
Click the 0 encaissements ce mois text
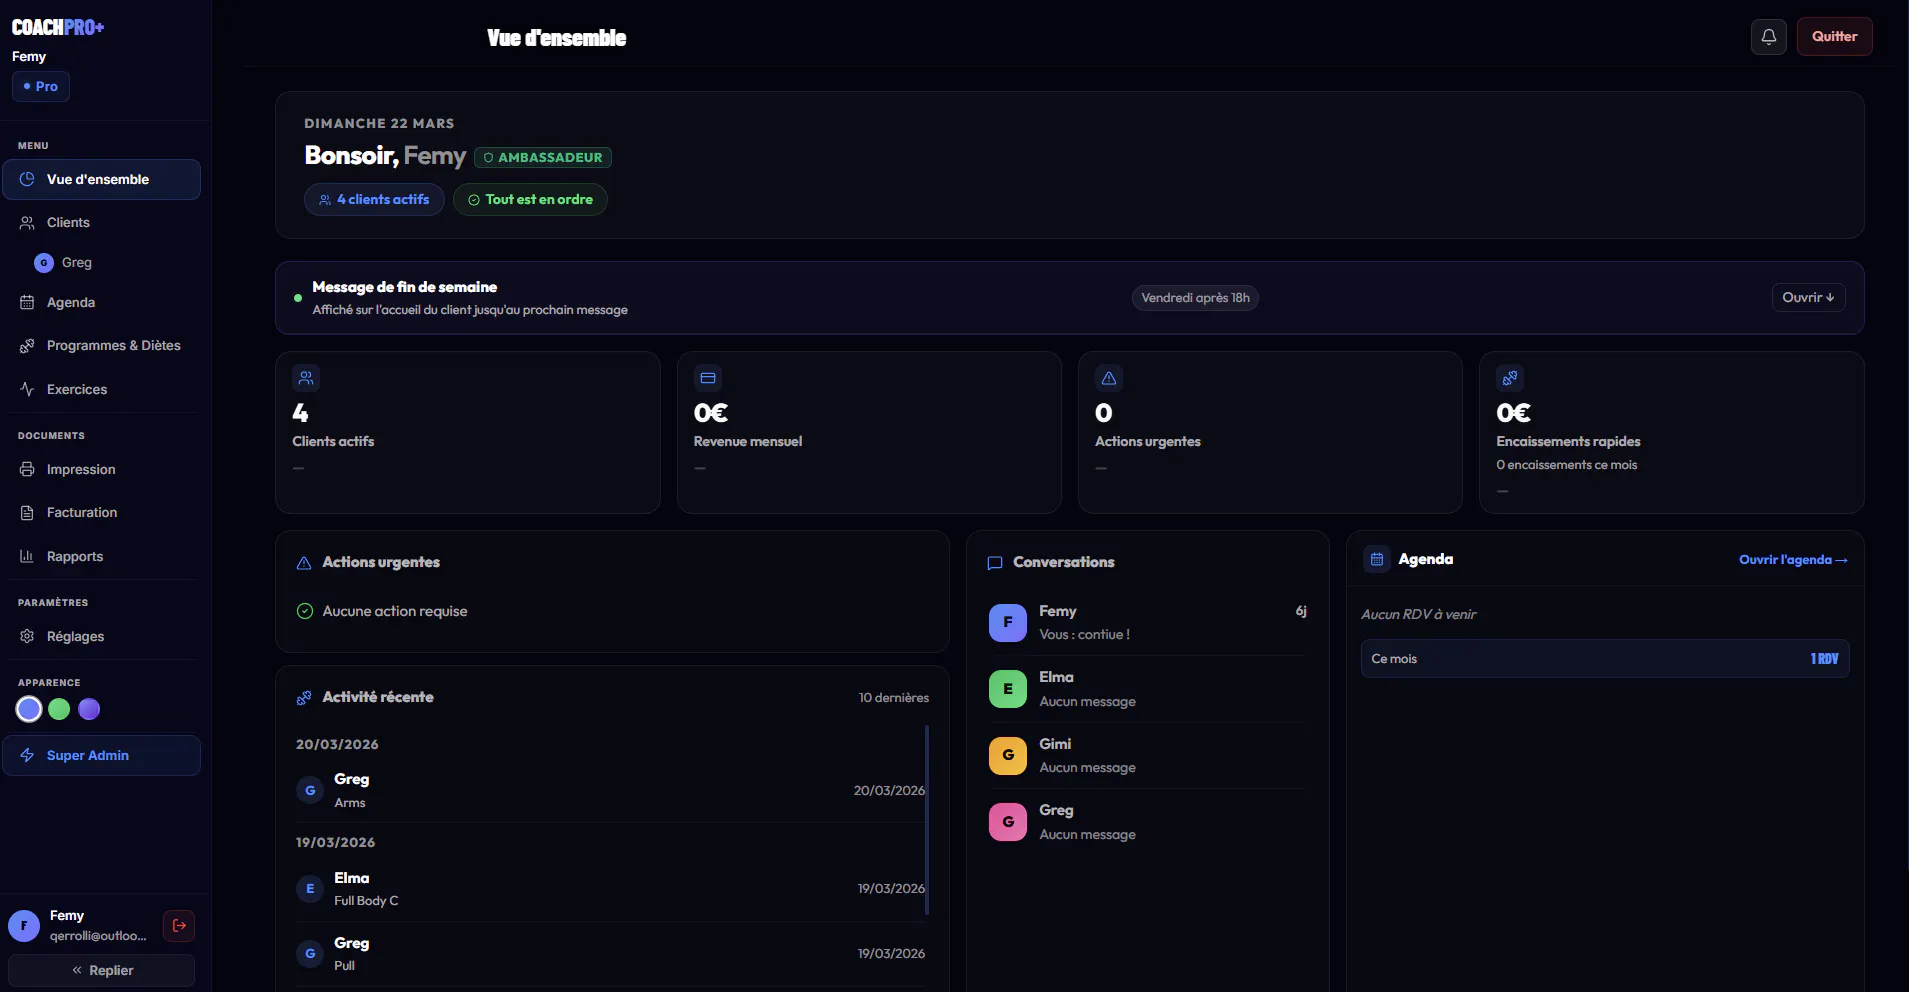pos(1567,465)
